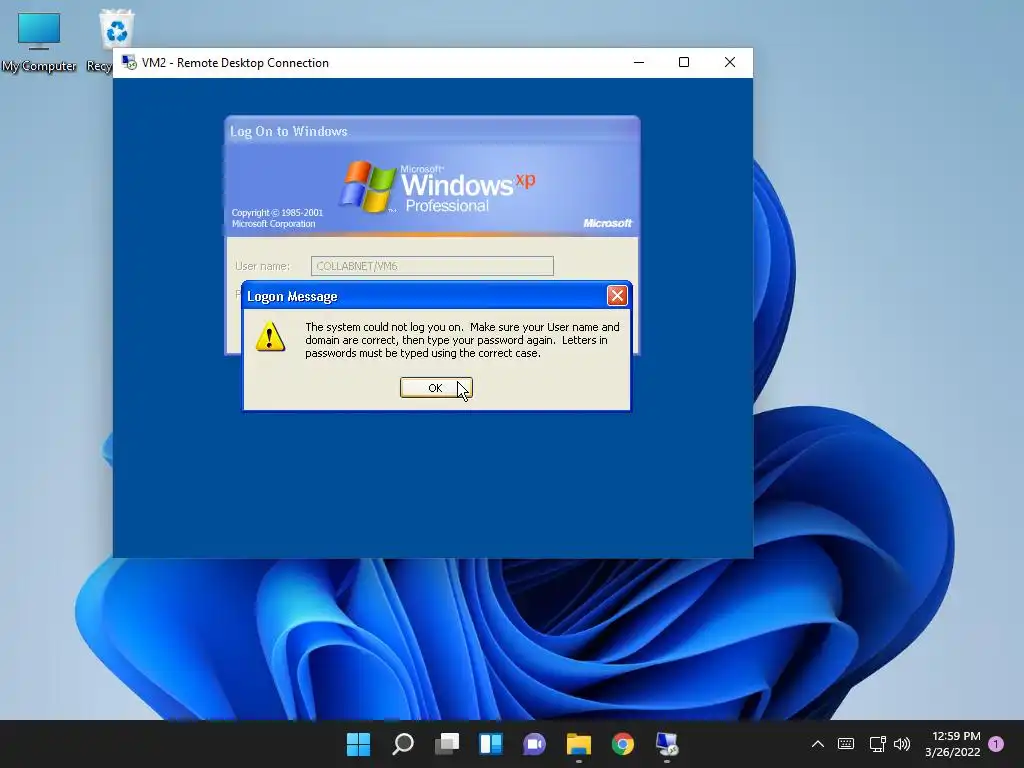Open clock showing 12:59 PM
The image size is (1024, 768).
click(953, 744)
